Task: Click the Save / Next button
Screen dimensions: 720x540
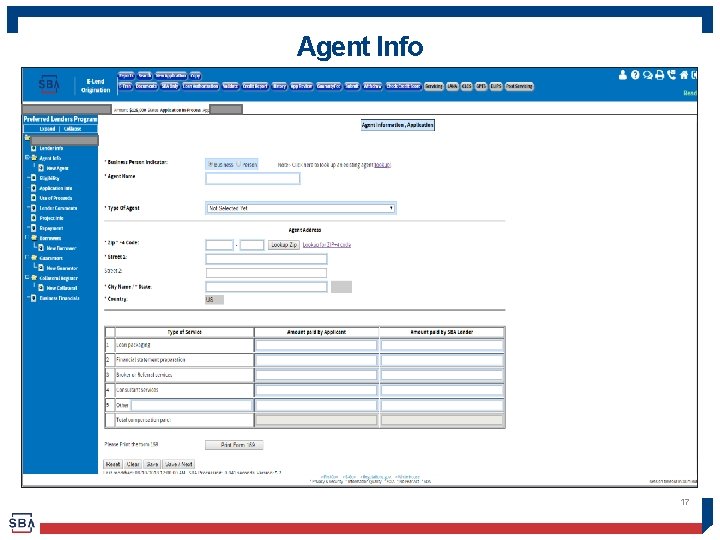Action: (179, 464)
